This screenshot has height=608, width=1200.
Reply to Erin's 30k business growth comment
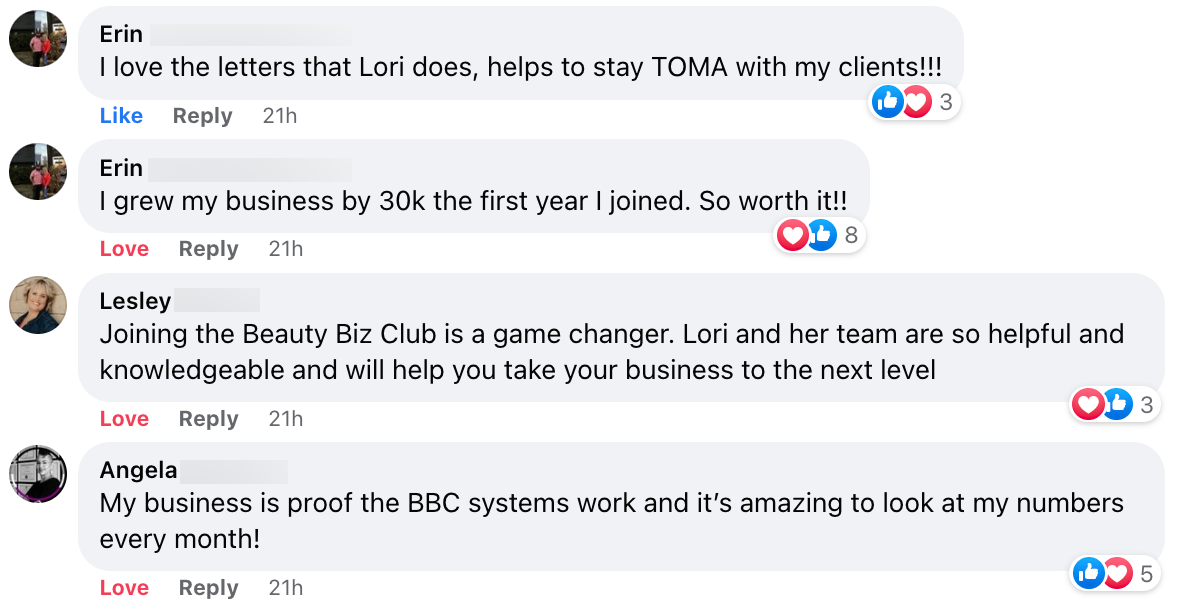[x=208, y=249]
